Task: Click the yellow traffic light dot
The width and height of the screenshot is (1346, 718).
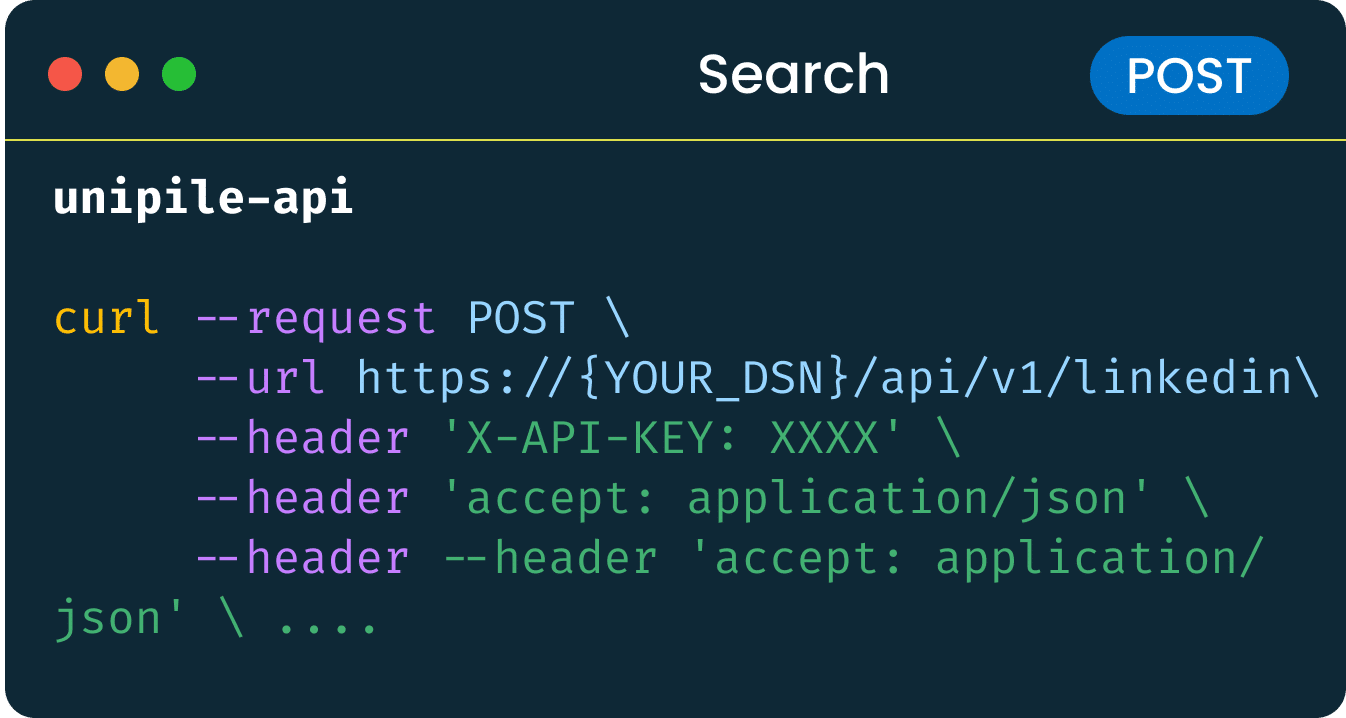Action: 122,75
